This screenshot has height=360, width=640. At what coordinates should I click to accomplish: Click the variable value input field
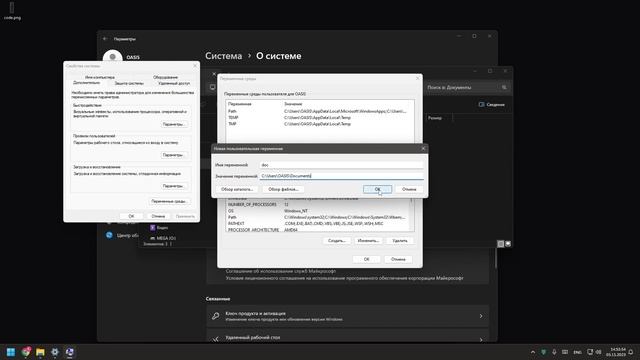[341, 176]
